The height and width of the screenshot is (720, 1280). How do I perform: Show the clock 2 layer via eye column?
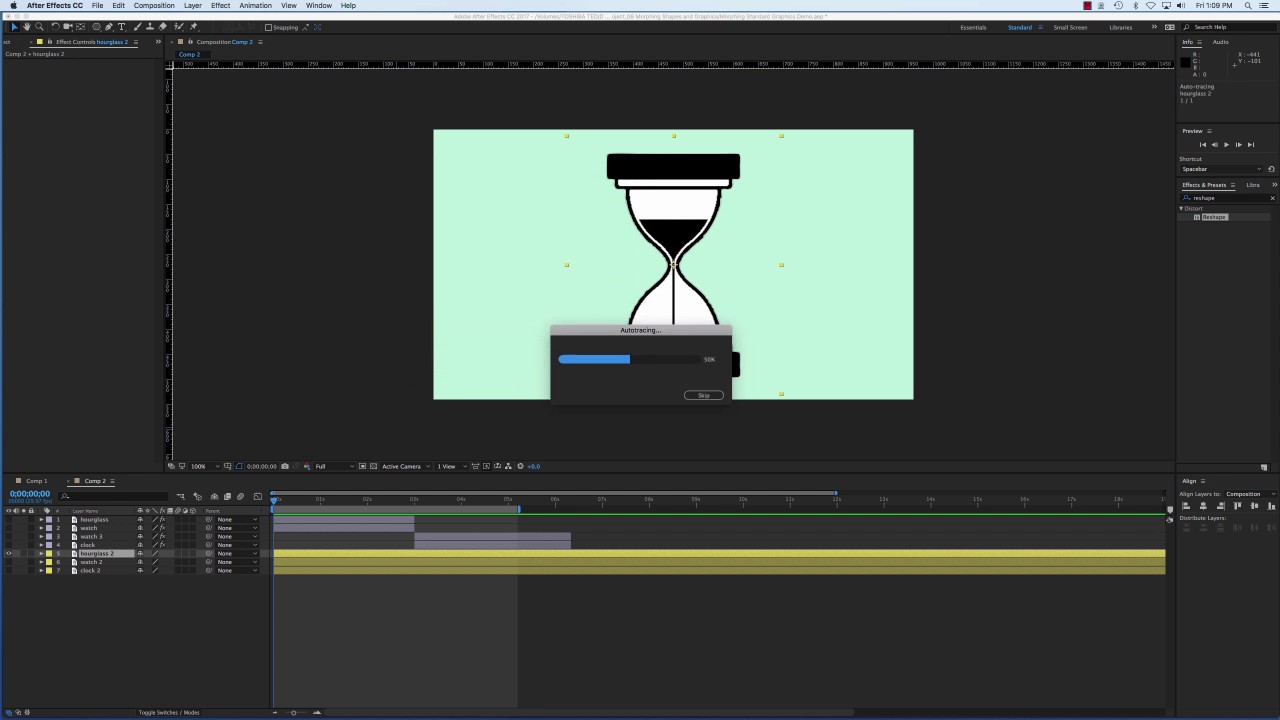point(9,570)
